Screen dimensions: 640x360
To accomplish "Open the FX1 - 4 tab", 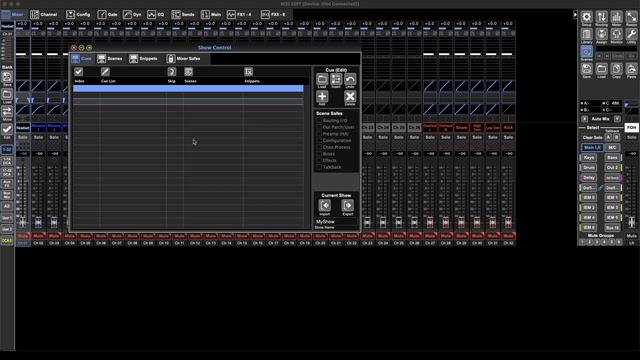I will [239, 15].
